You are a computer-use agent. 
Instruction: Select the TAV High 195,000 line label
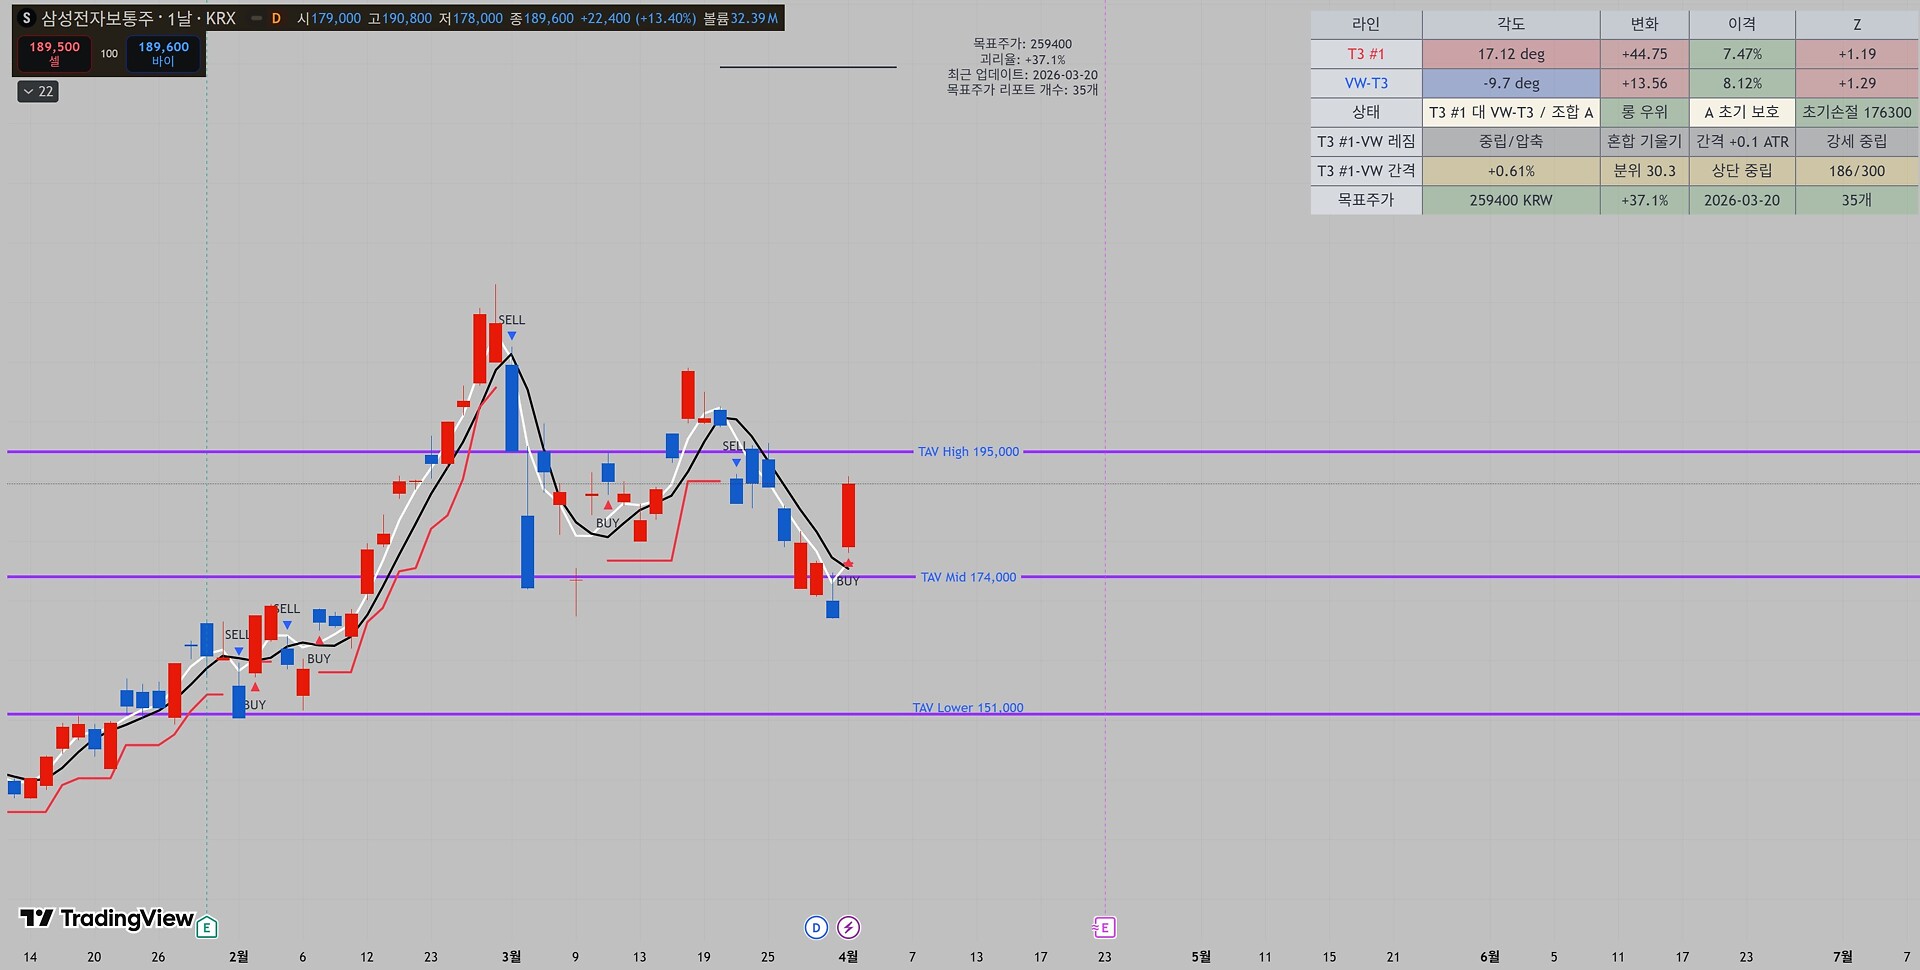[968, 452]
